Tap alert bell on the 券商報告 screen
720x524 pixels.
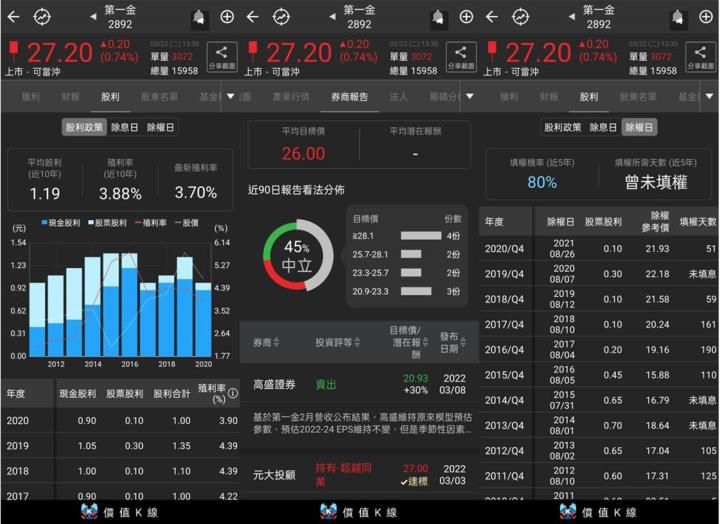pos(438,17)
